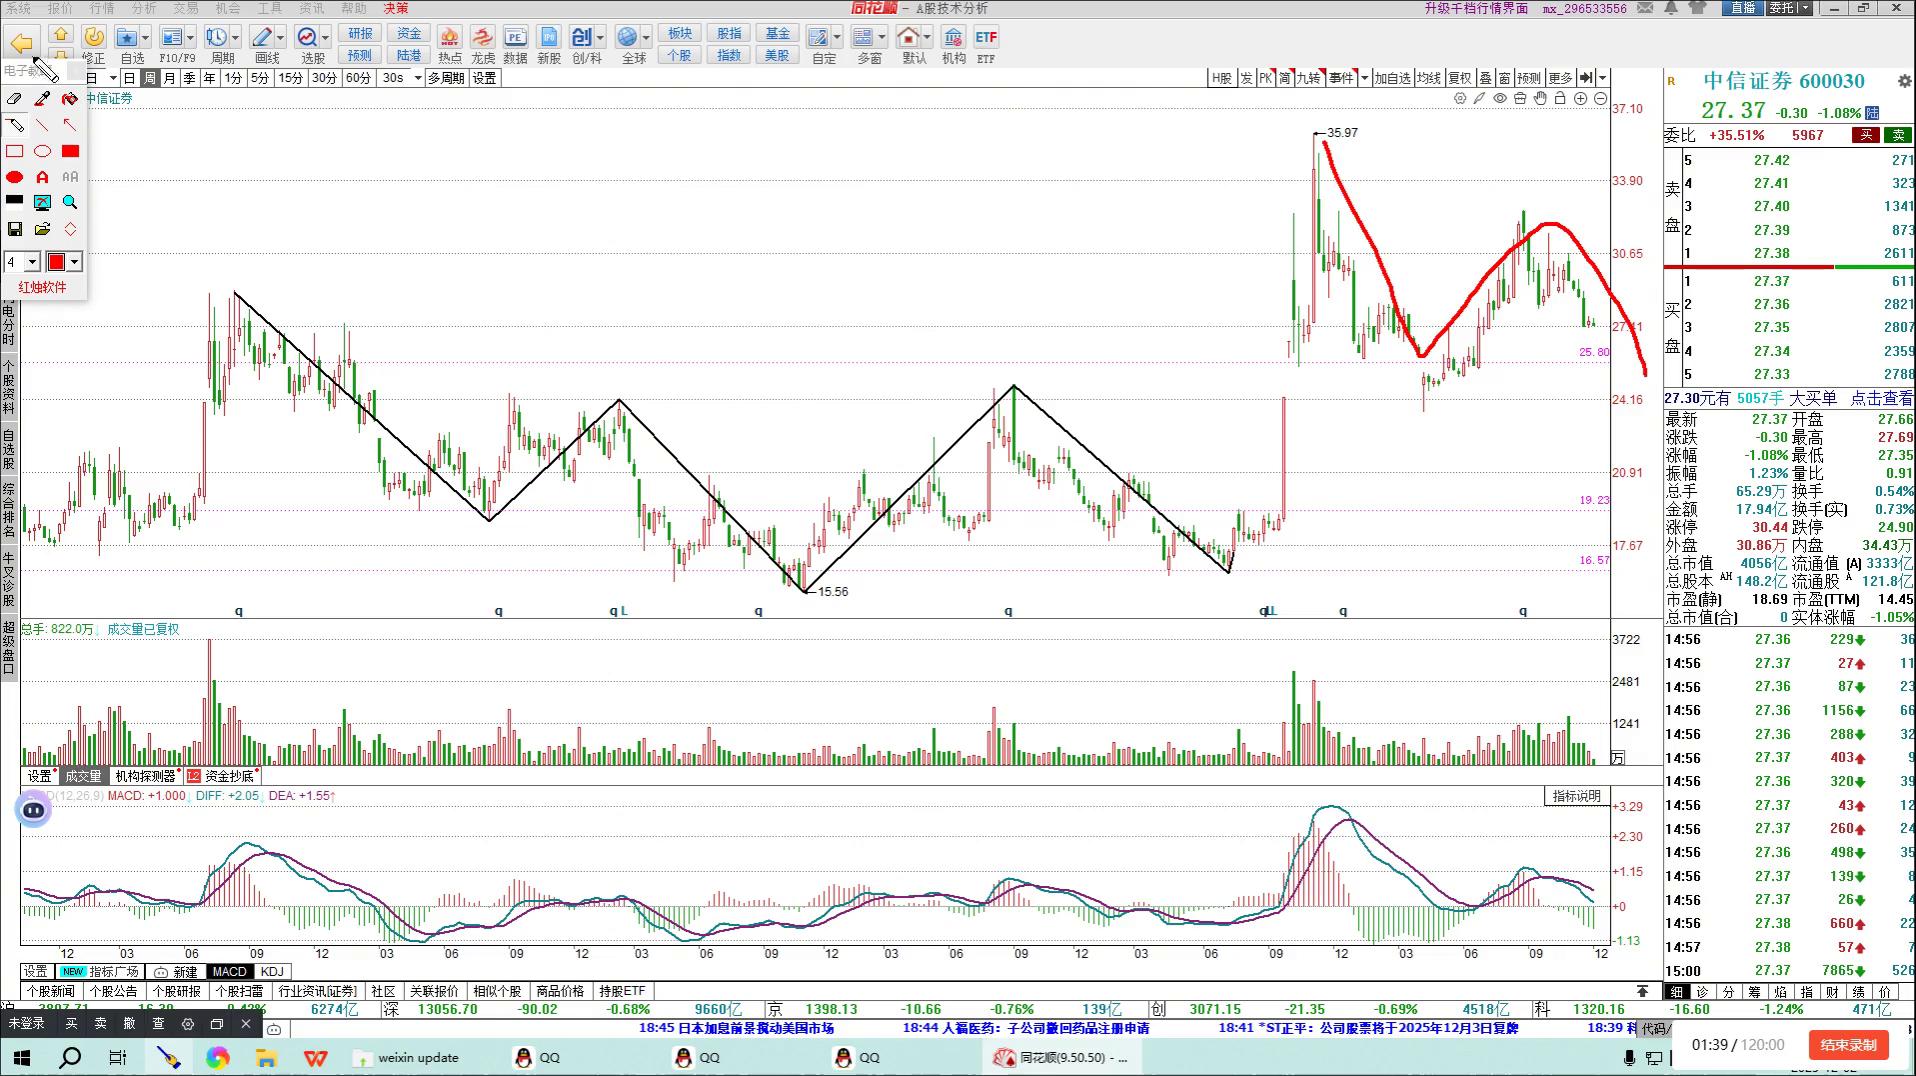Click the zoom out minus icon above chart

[1600, 98]
